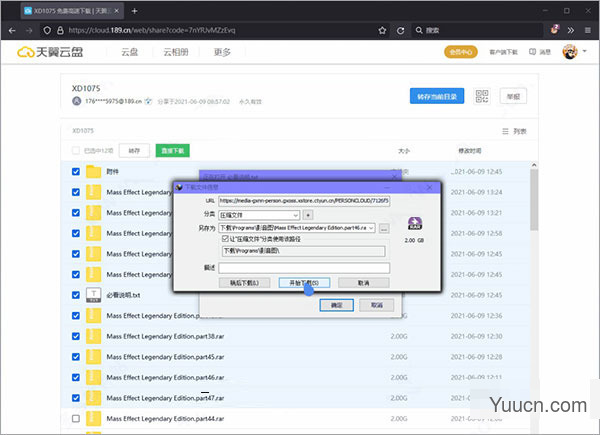Open the 更多 navigation menu
Screen dimensions: 600x435
click(x=222, y=52)
